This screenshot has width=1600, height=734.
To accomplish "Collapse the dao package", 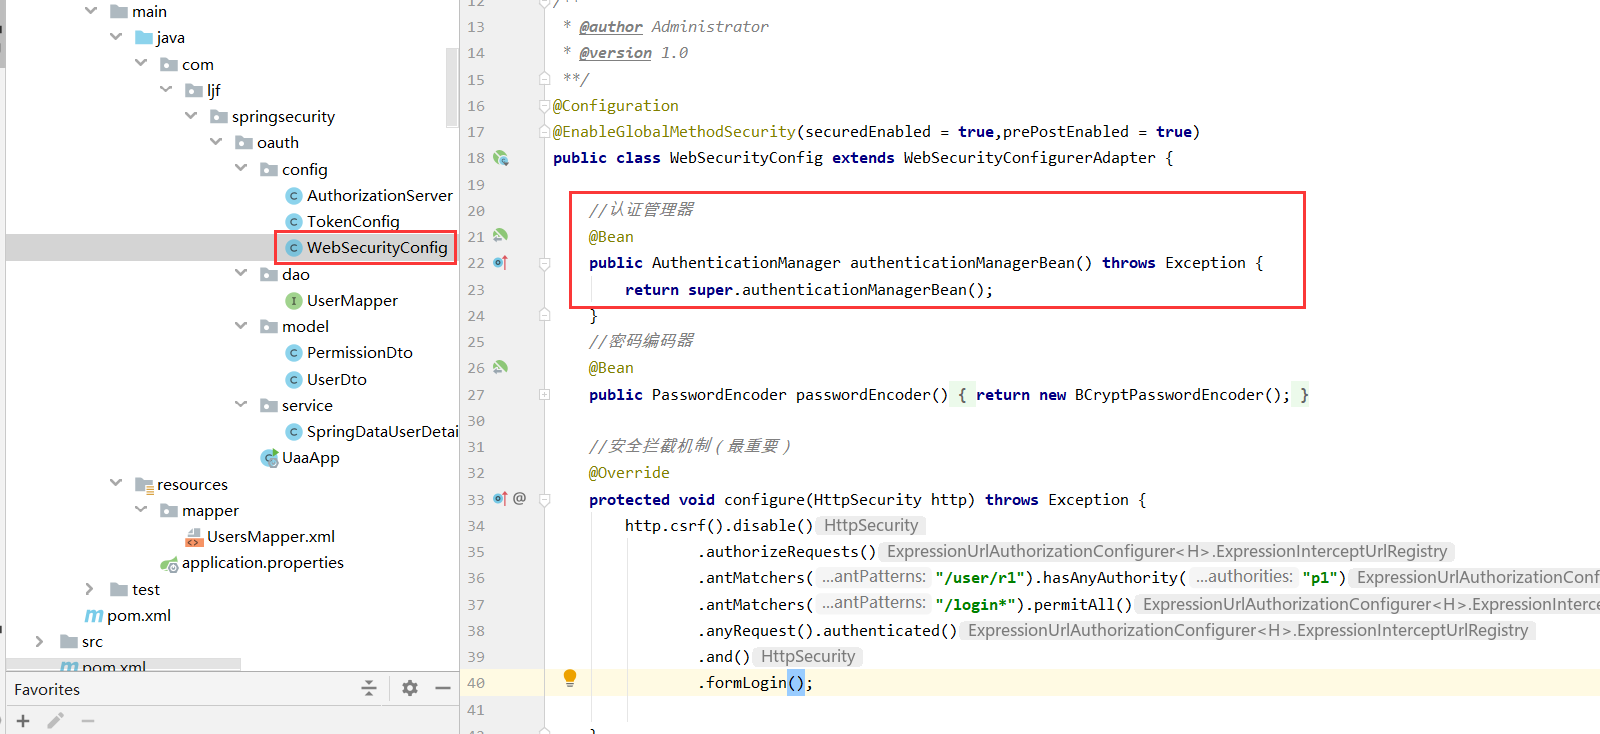I will [241, 273].
